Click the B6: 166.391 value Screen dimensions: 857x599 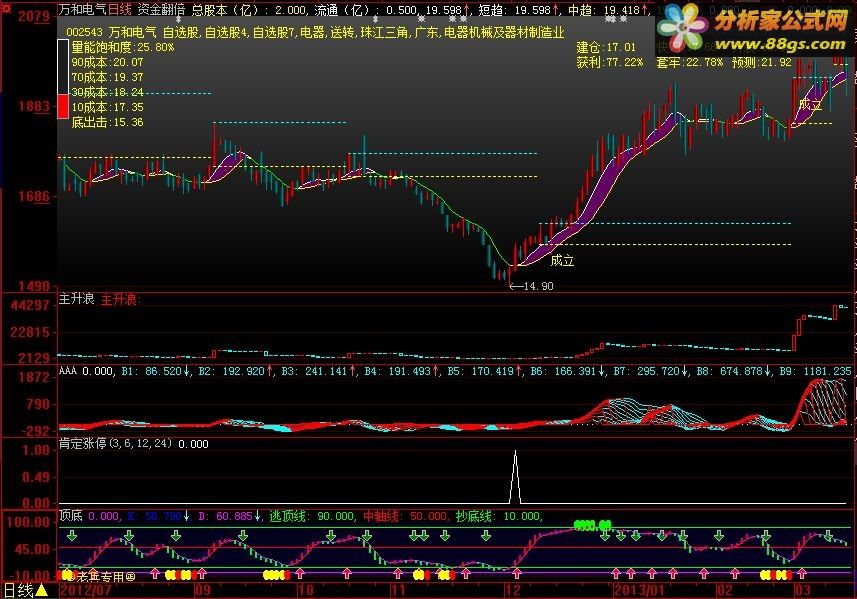pyautogui.click(x=568, y=372)
